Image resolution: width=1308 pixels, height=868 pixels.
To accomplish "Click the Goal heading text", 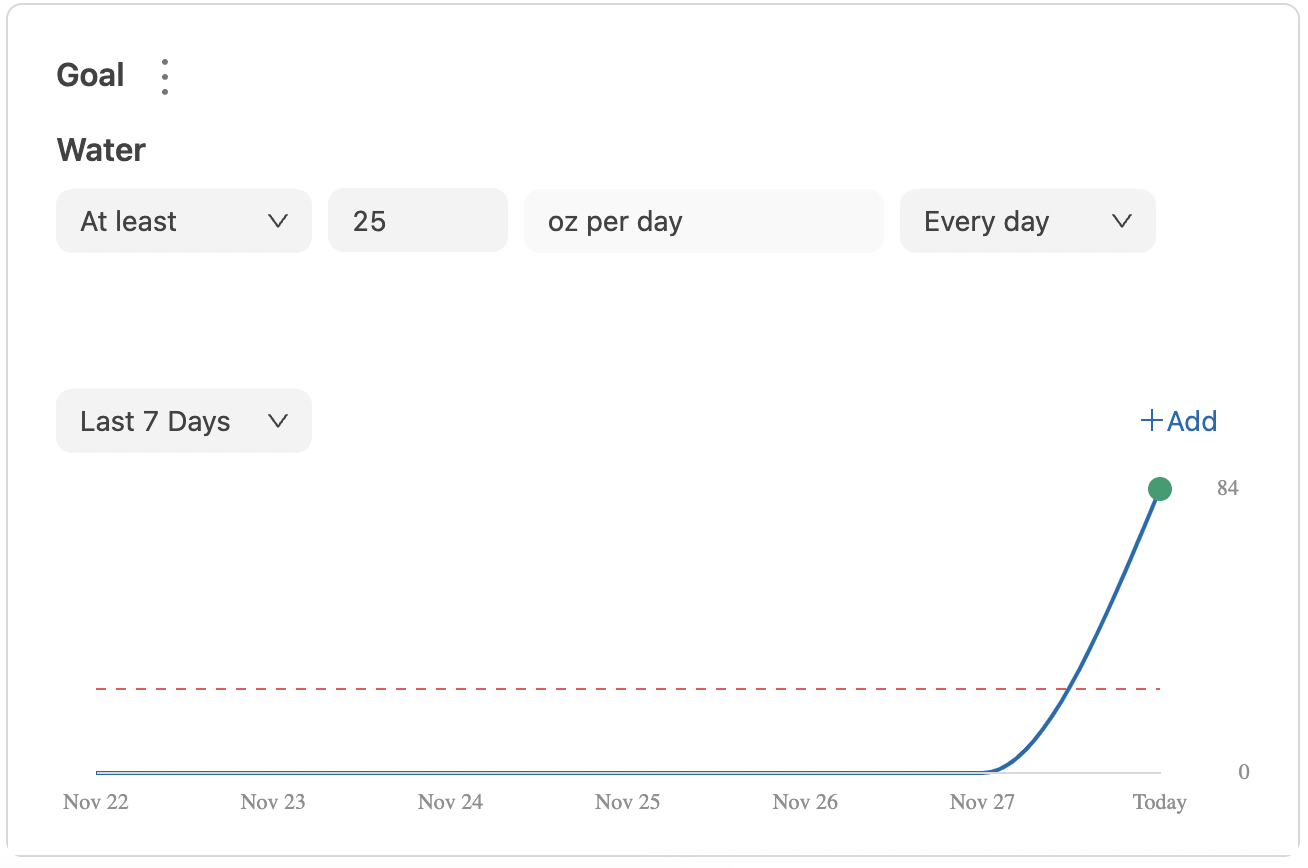I will (x=91, y=75).
